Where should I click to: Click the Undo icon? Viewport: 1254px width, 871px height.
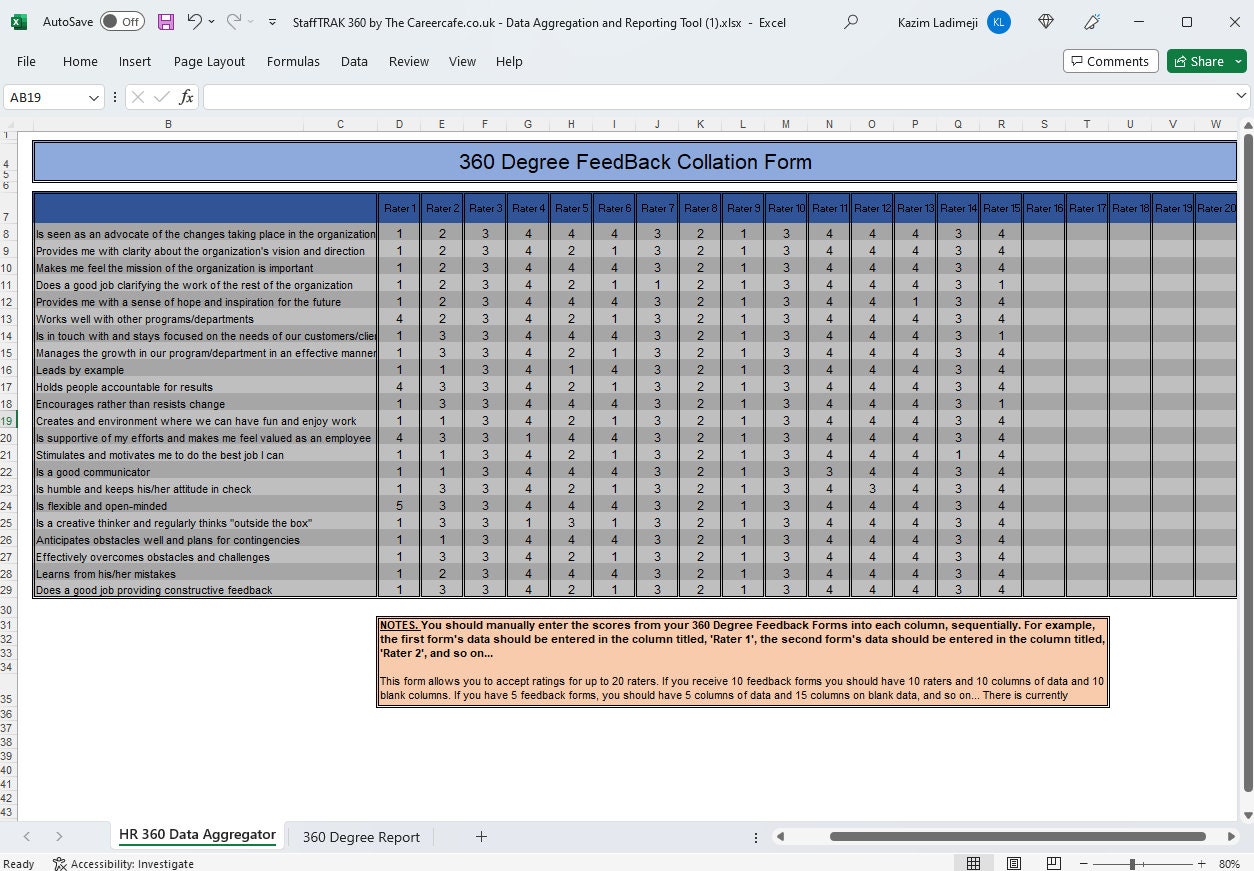click(193, 21)
